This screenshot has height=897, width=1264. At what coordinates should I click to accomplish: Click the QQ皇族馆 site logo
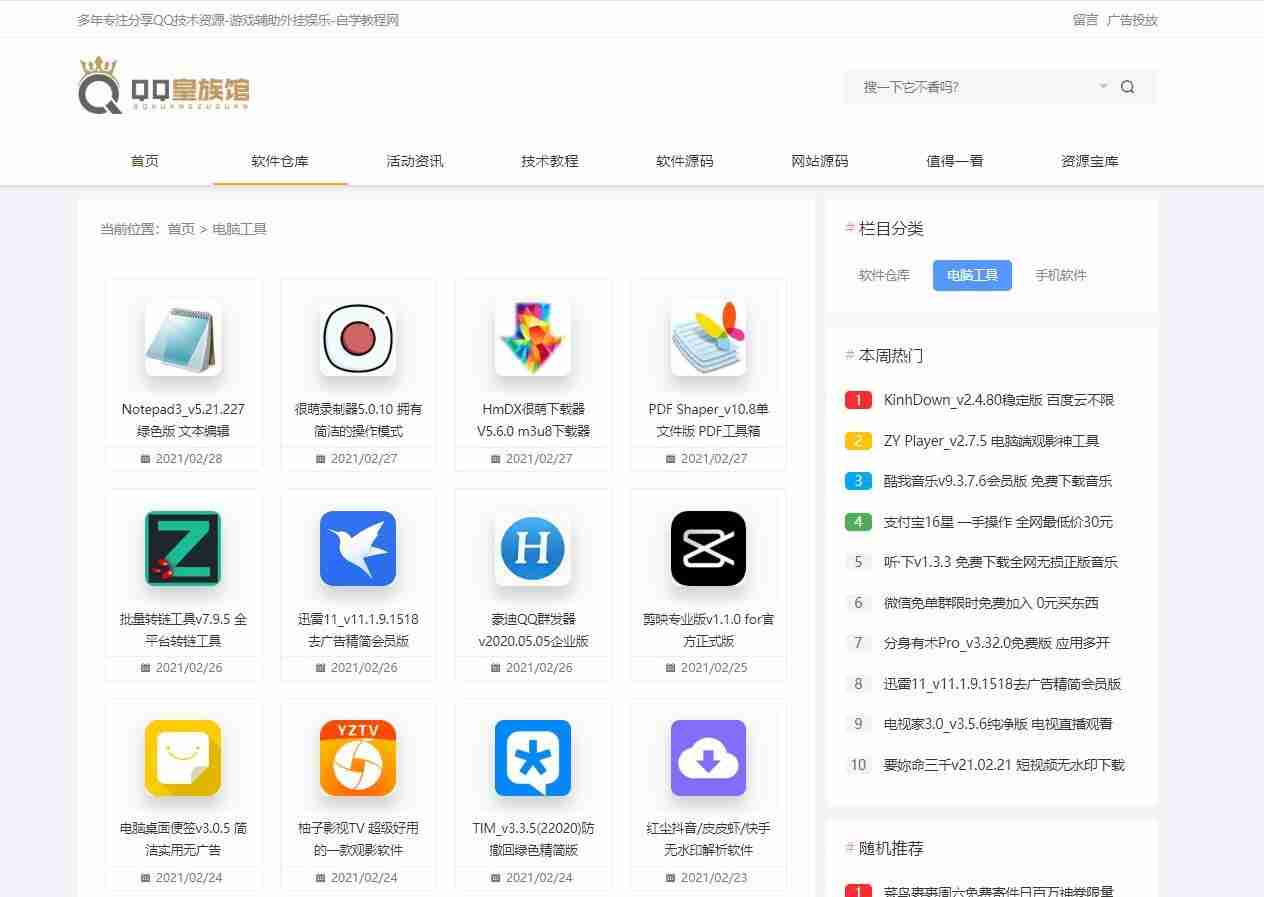[x=164, y=87]
